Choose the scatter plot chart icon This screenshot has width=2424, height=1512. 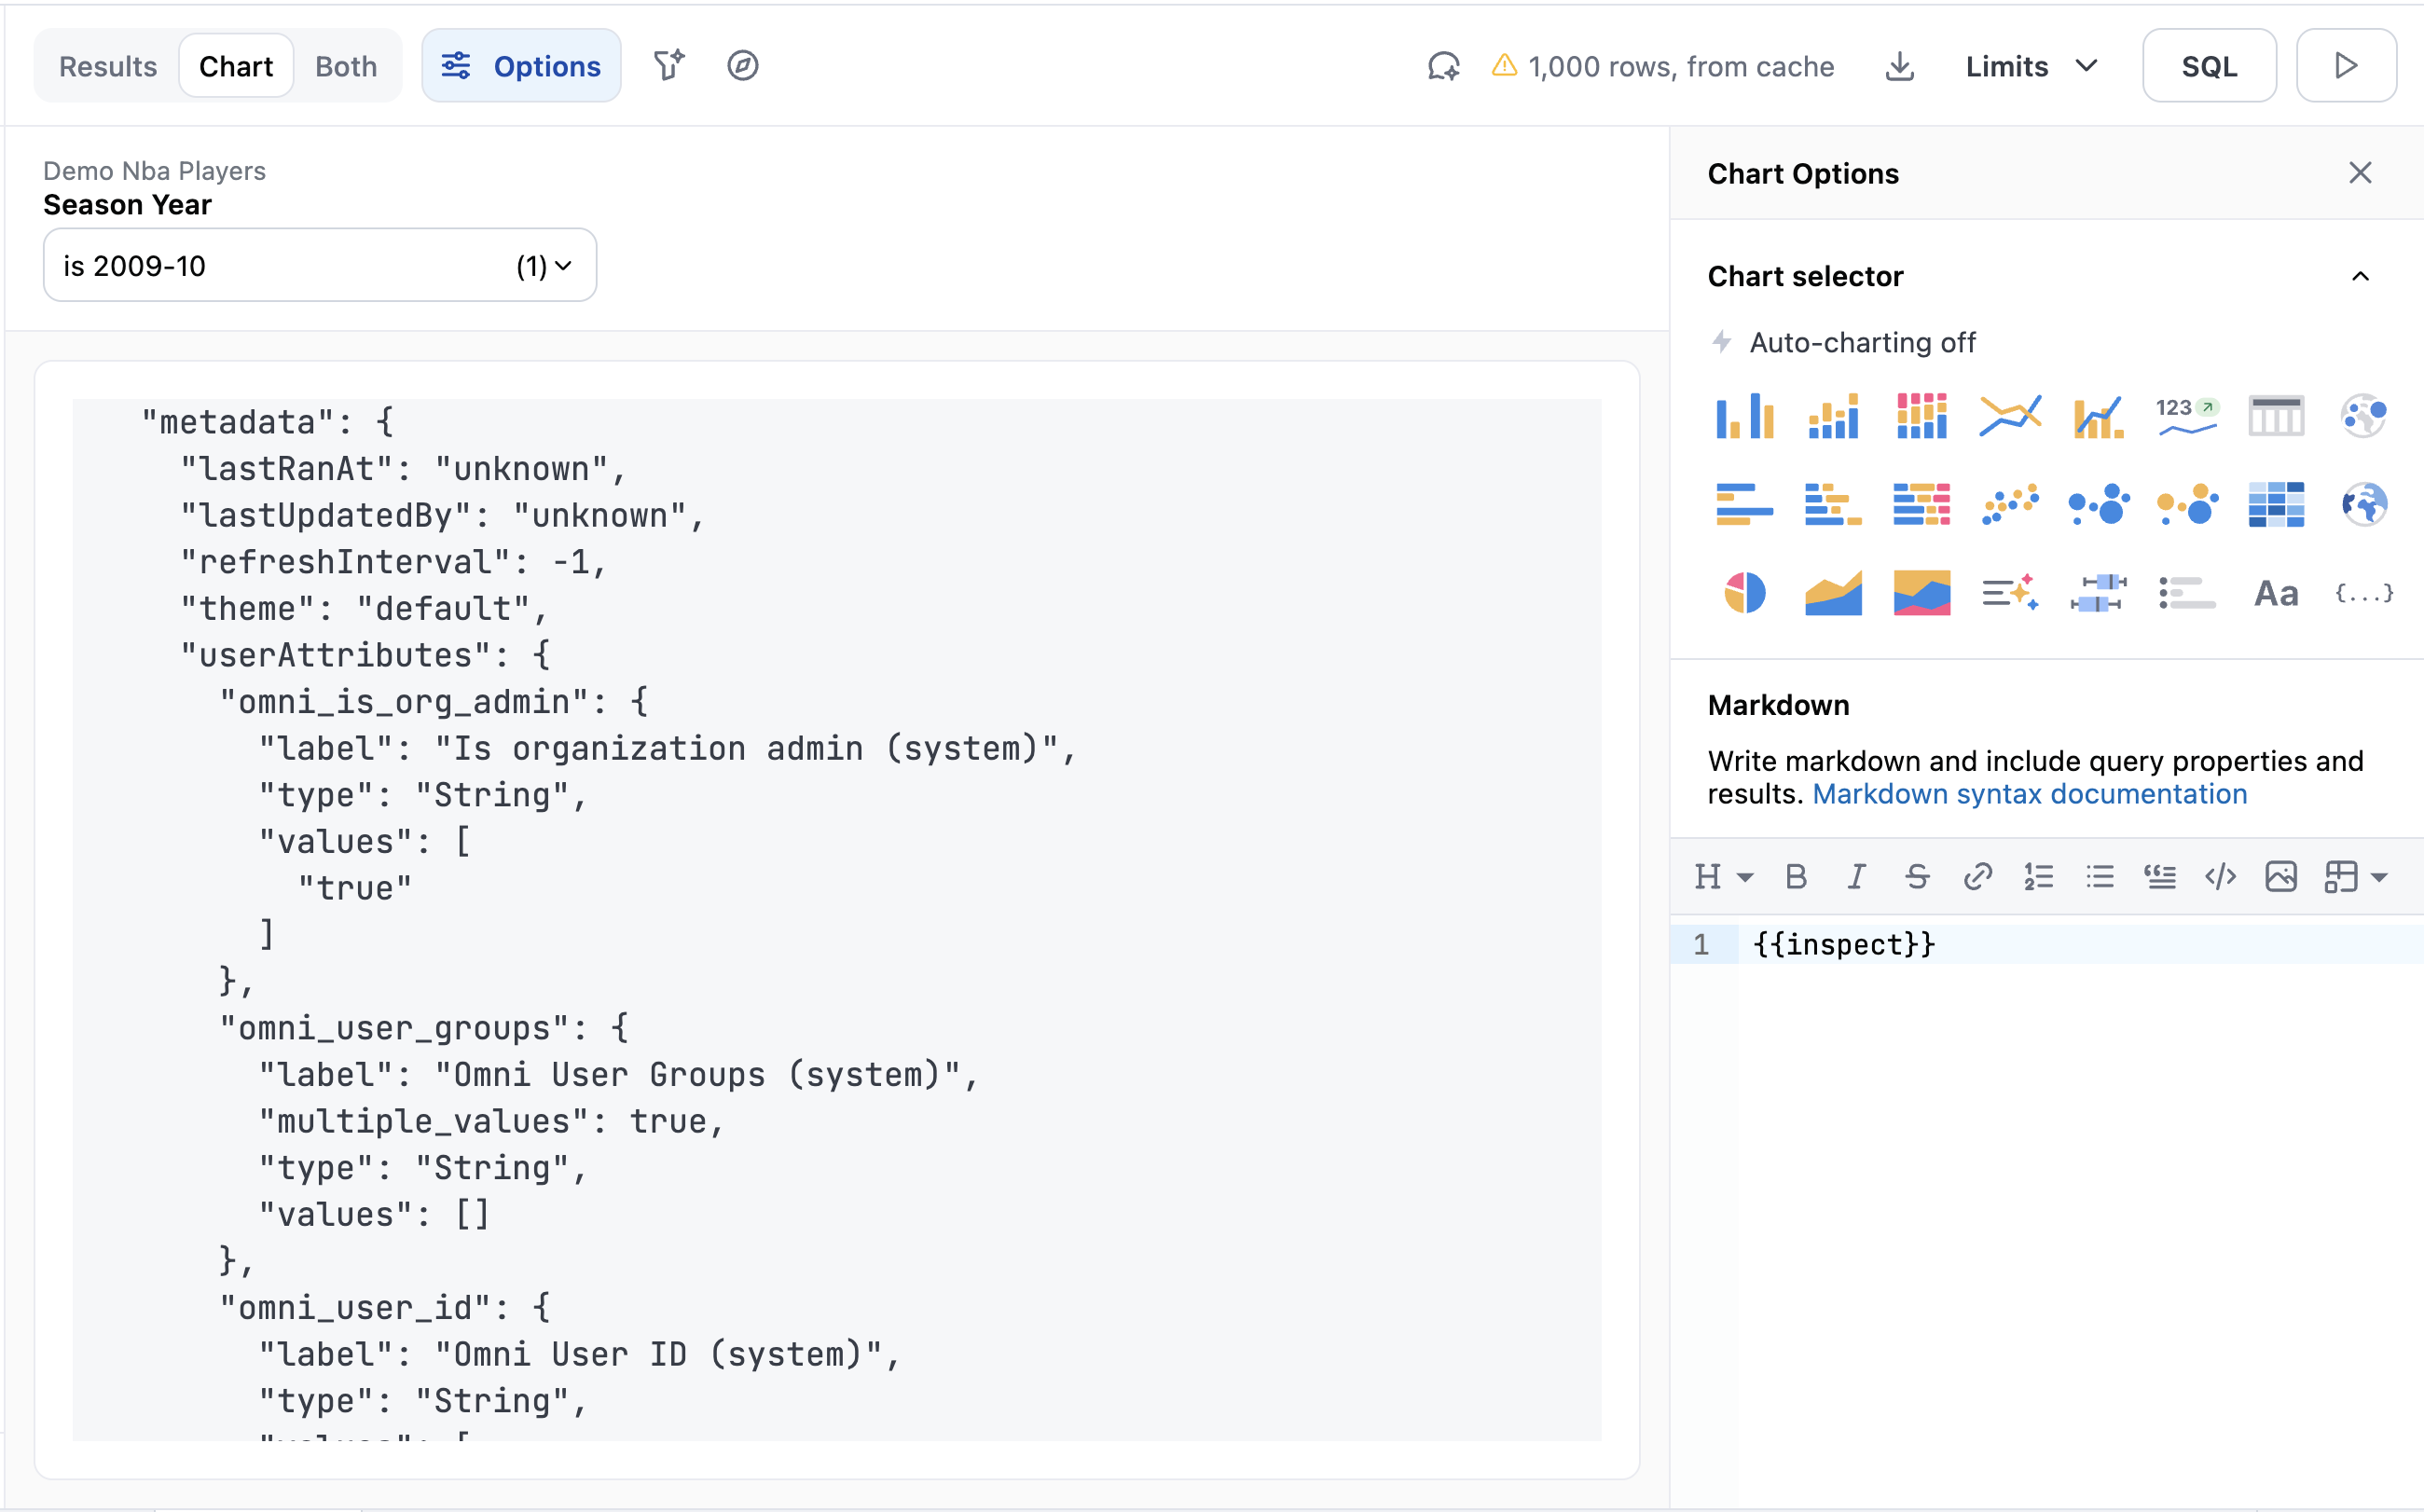(2009, 504)
